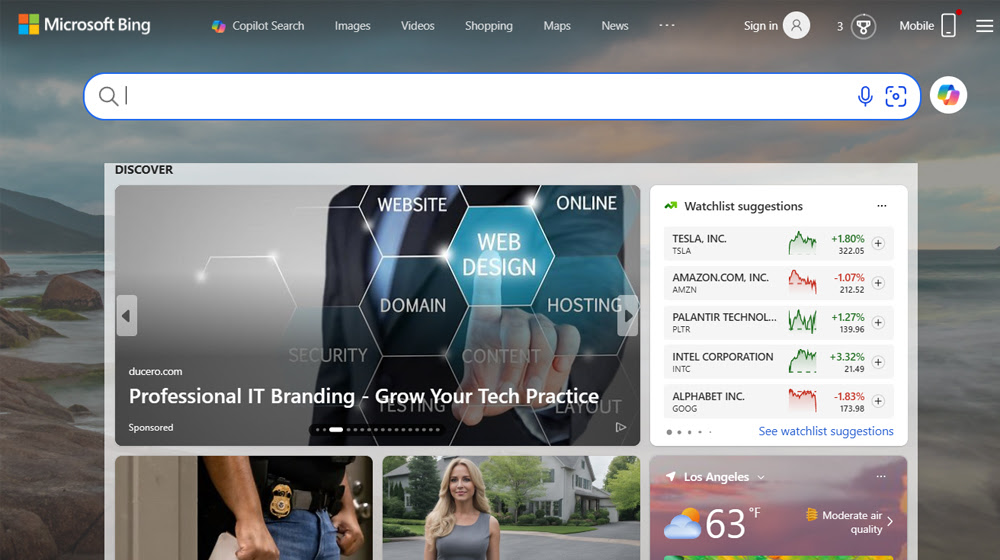The image size is (1000, 560).
Task: Click the Sponsored label on carousel
Action: click(x=151, y=427)
